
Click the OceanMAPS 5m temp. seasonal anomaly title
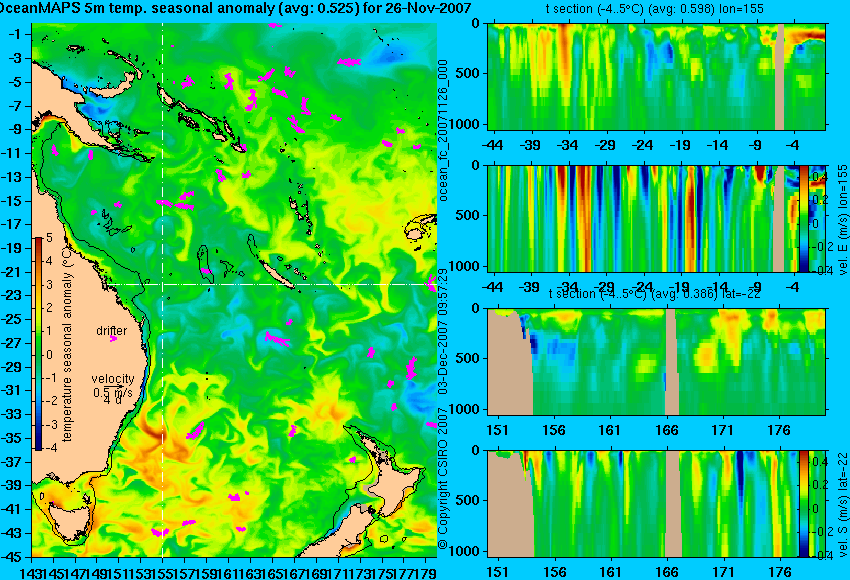click(x=235, y=8)
